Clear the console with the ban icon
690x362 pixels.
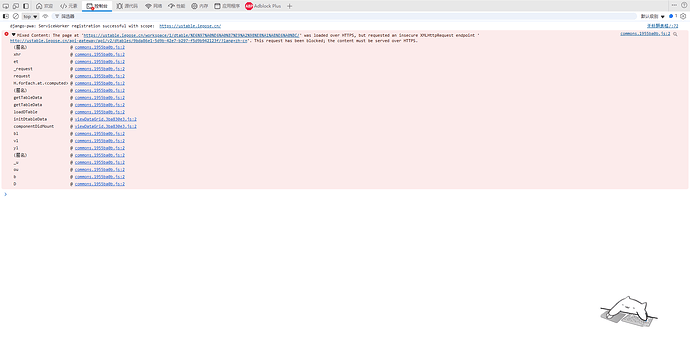click(16, 16)
